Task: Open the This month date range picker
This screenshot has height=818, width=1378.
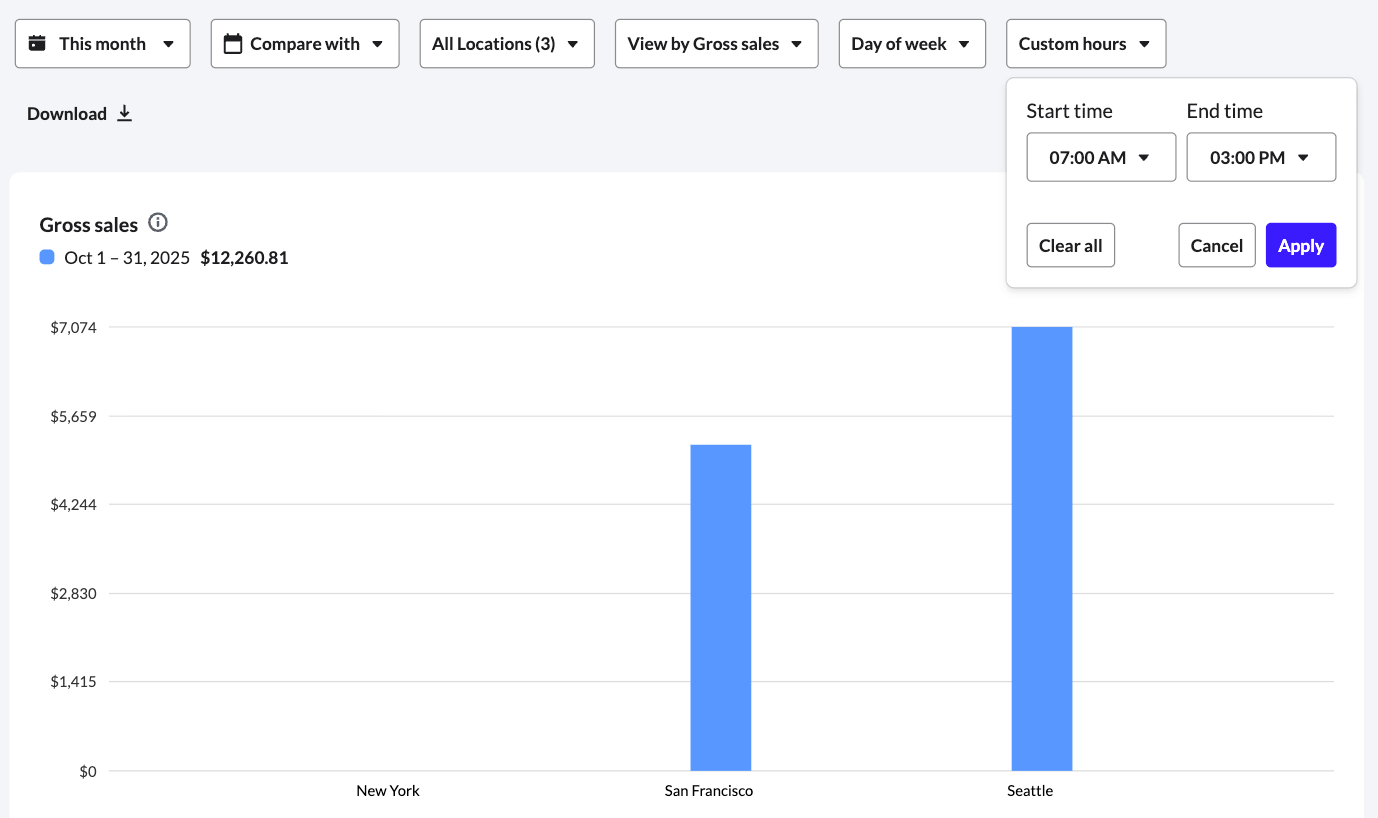Action: pyautogui.click(x=102, y=43)
